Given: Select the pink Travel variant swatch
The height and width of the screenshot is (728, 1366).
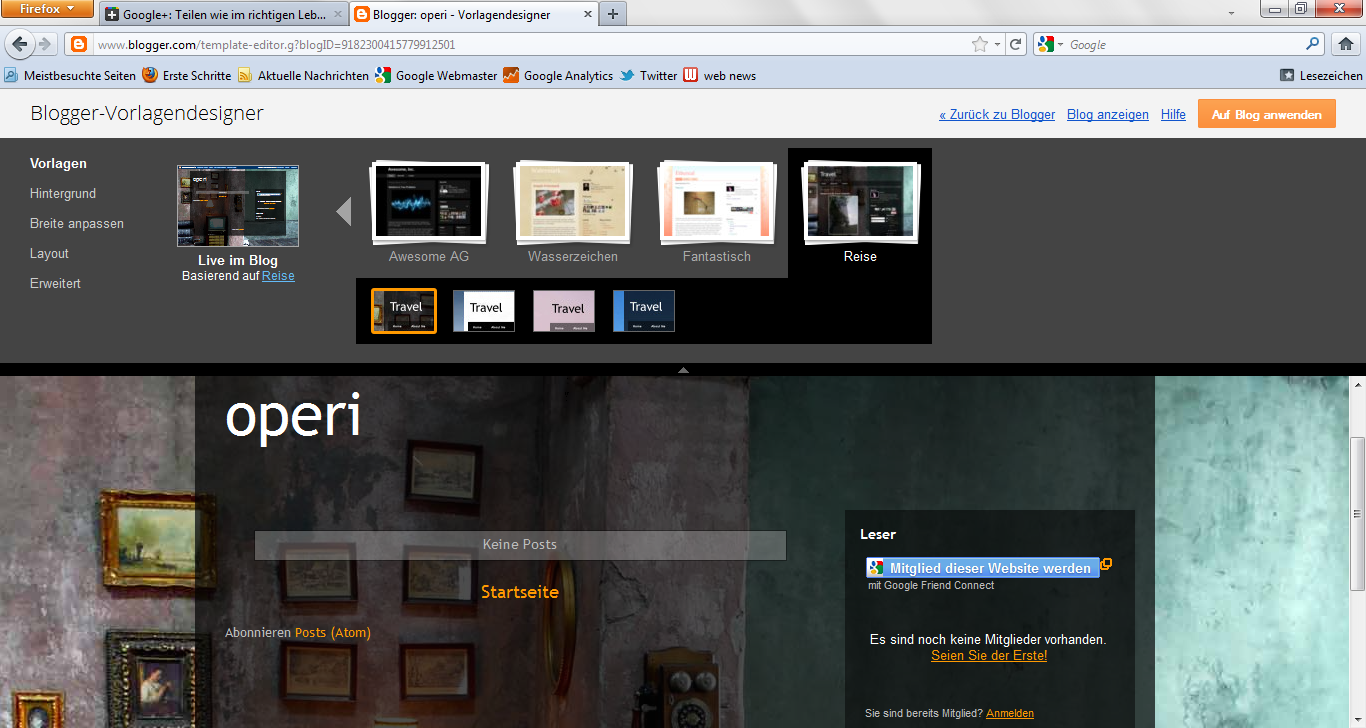Looking at the screenshot, I should pos(564,311).
